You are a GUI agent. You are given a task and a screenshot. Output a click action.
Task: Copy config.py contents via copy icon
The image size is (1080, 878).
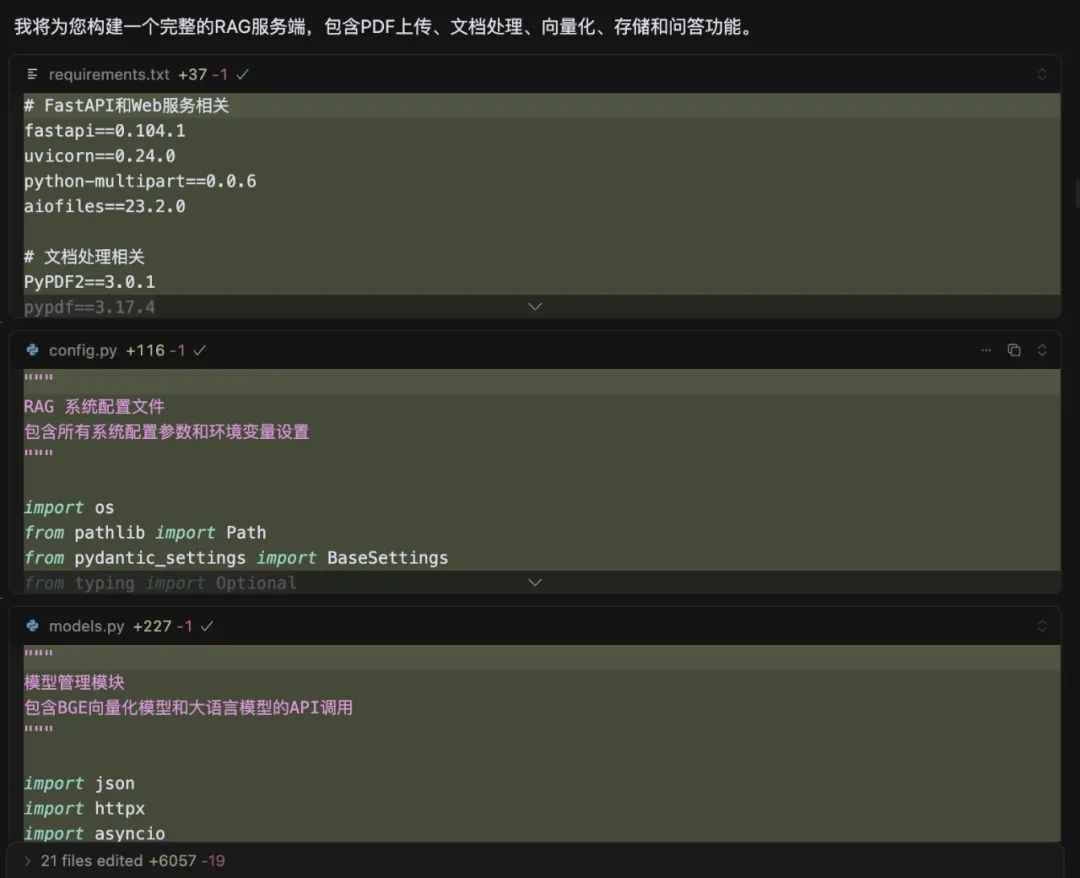(1014, 350)
